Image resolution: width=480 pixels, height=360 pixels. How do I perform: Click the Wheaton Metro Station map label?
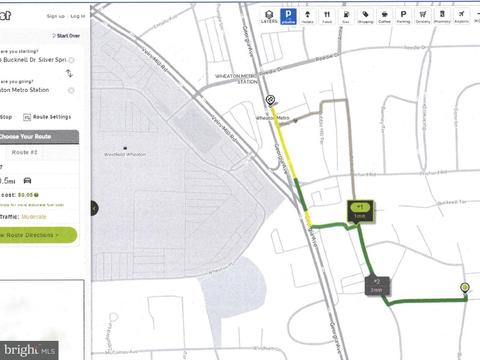[236, 79]
